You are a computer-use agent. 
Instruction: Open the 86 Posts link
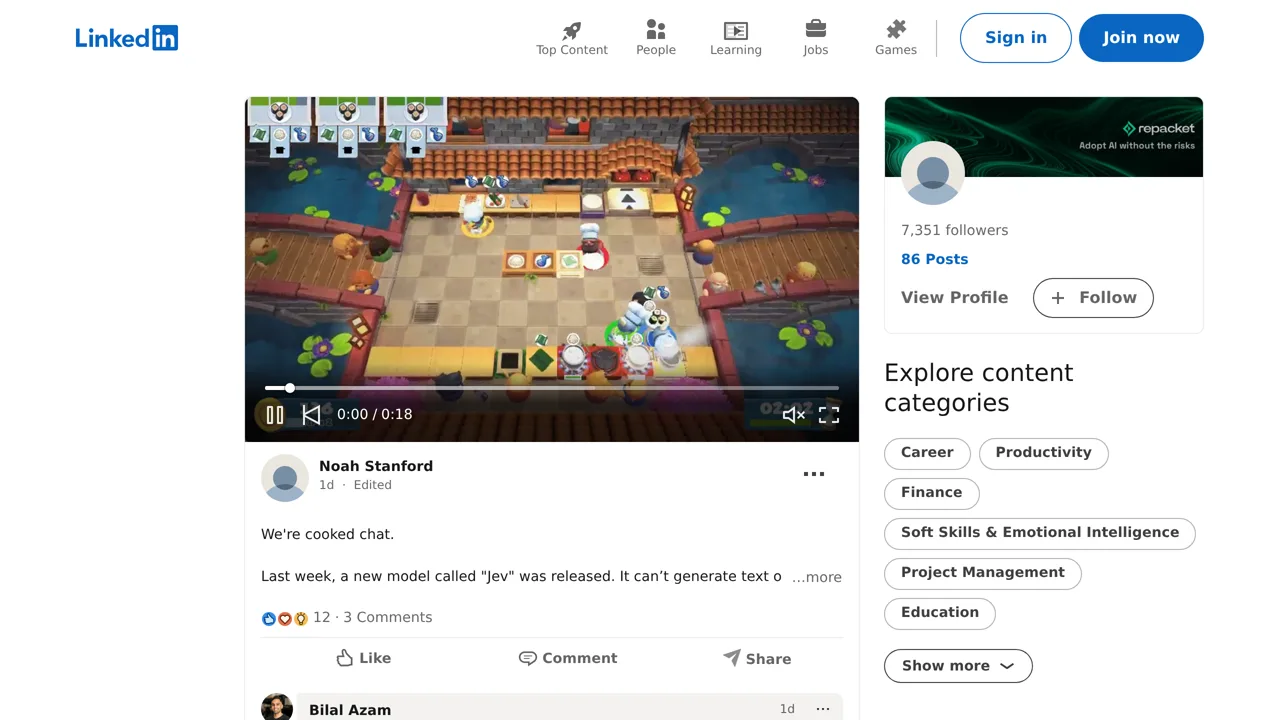(x=934, y=259)
